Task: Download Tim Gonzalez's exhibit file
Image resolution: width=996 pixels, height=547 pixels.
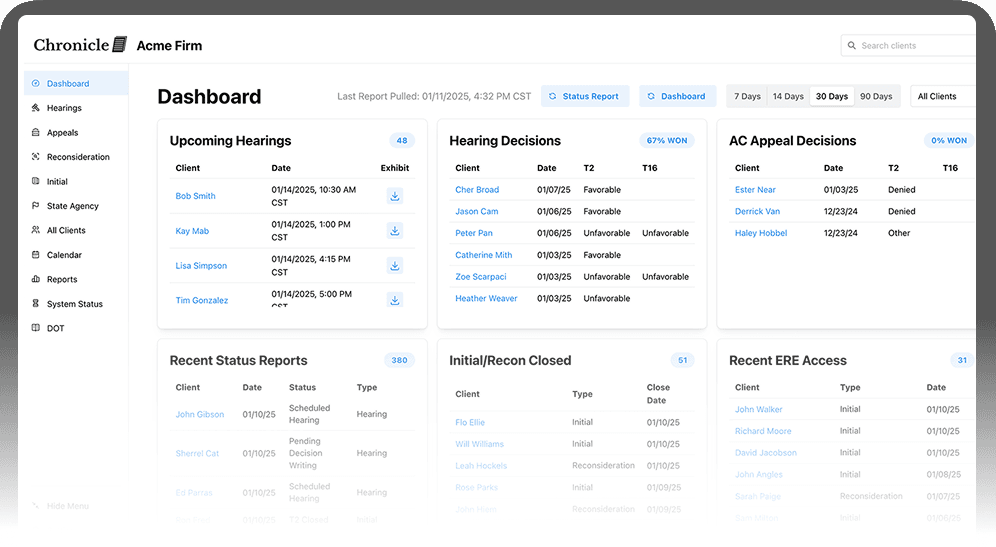Action: [394, 300]
